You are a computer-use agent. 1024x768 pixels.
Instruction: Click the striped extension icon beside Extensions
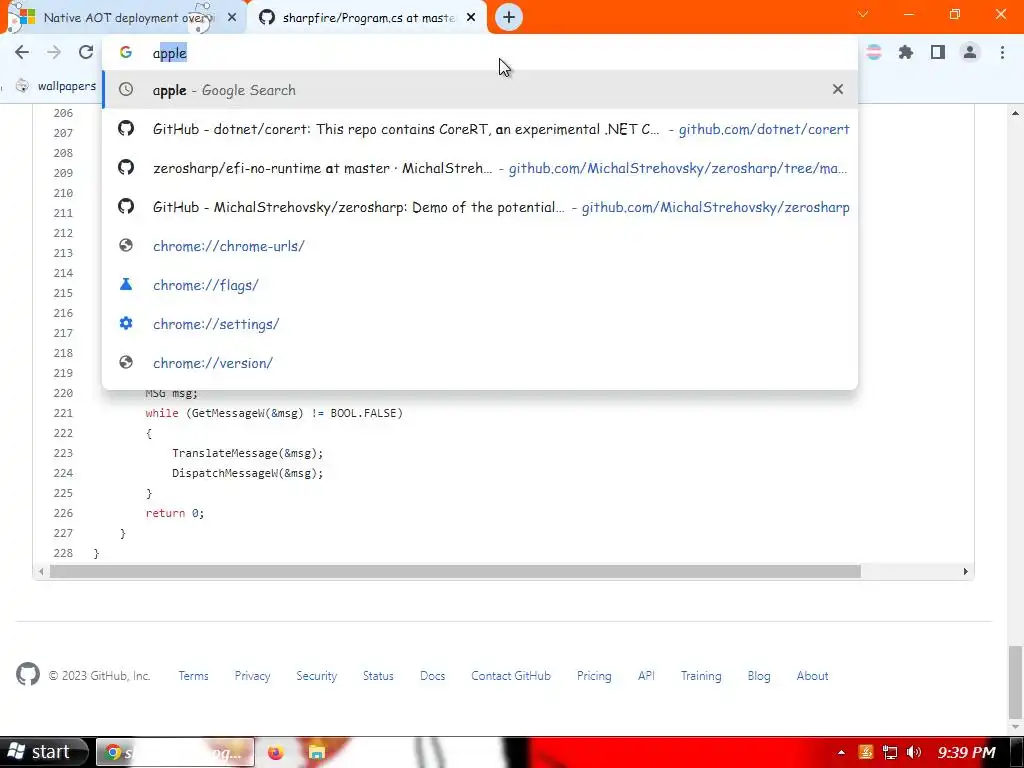coord(874,52)
